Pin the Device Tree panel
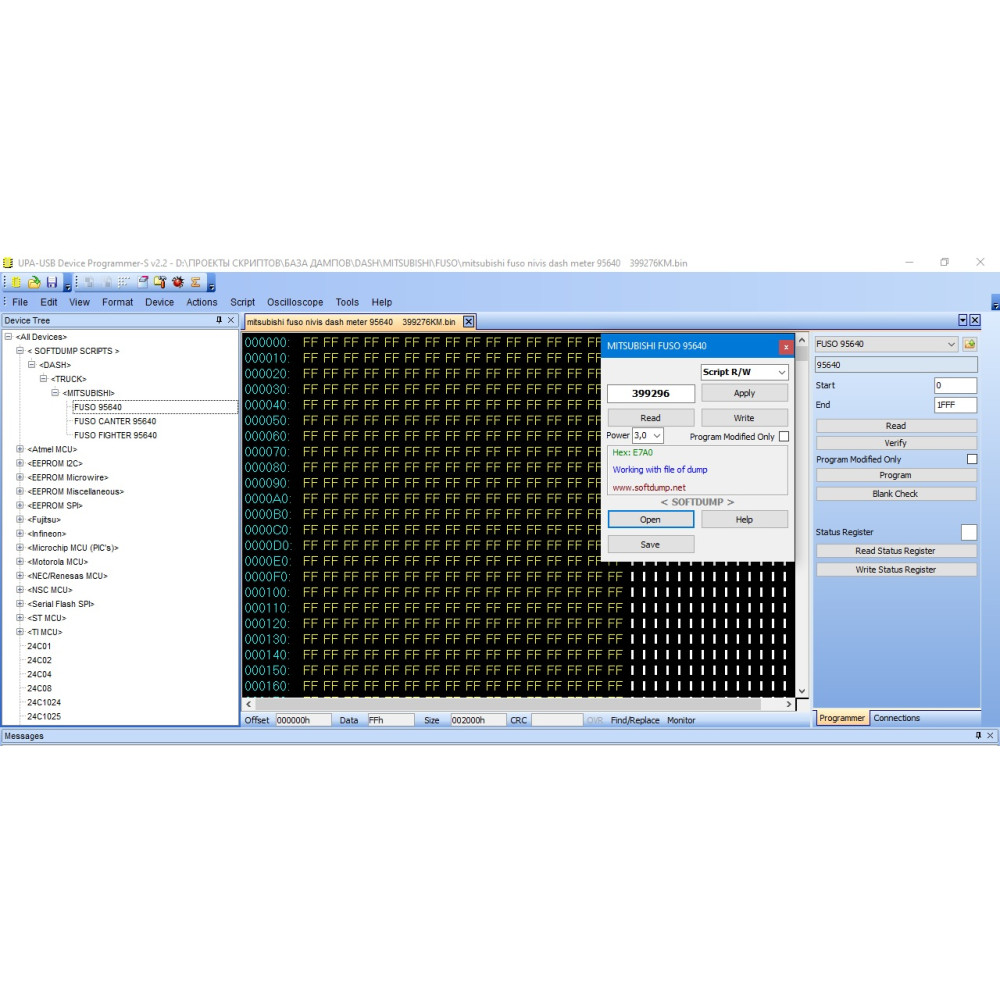Viewport: 1000px width, 1000px height. (x=219, y=320)
